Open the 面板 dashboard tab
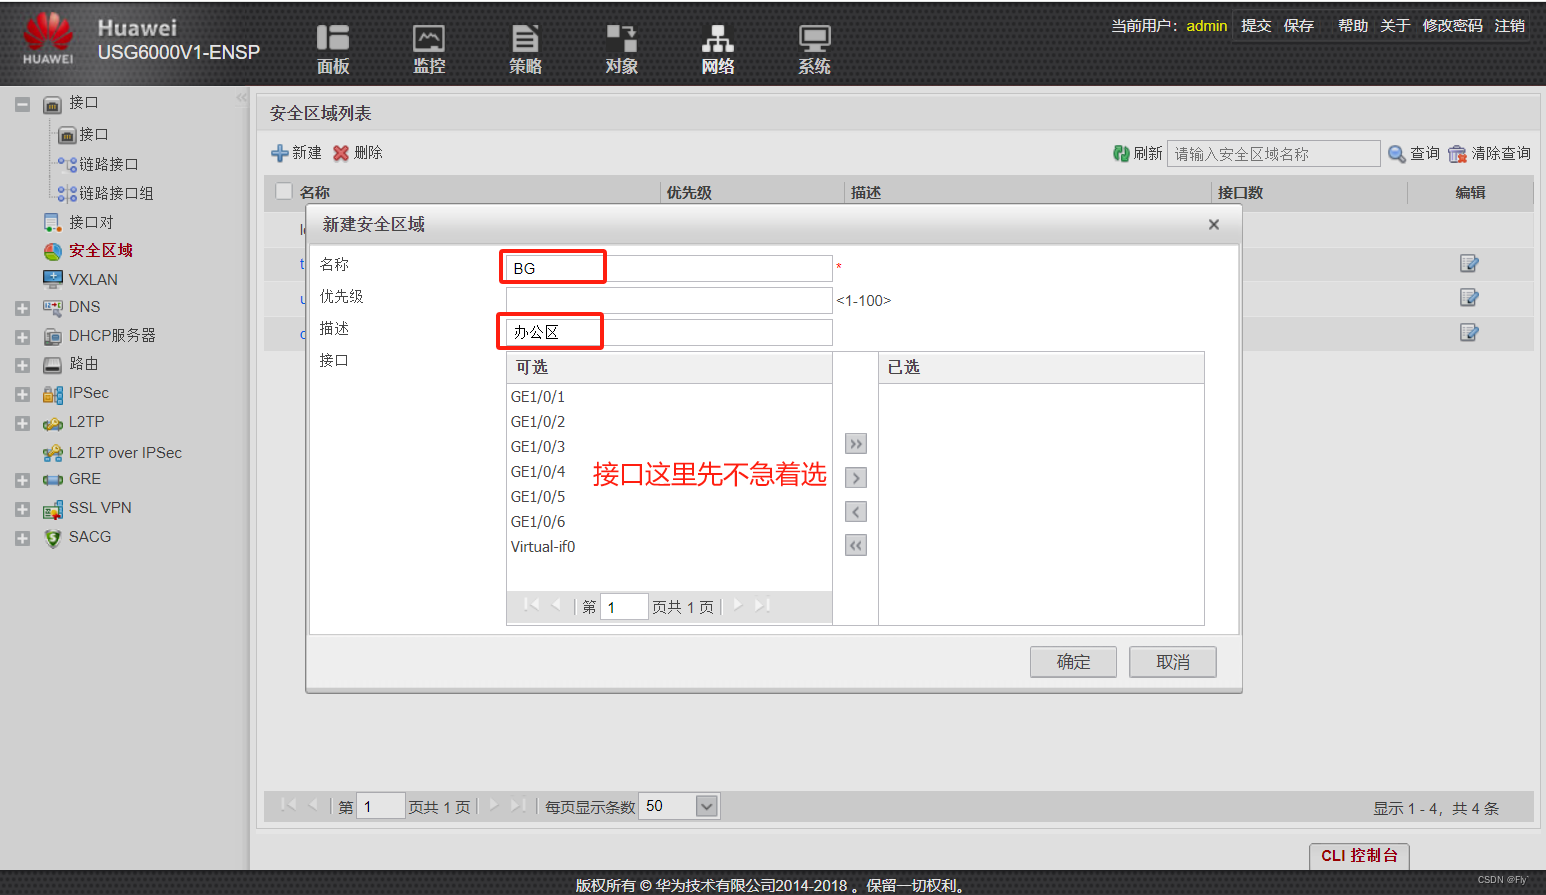Viewport: 1546px width, 895px height. [333, 50]
